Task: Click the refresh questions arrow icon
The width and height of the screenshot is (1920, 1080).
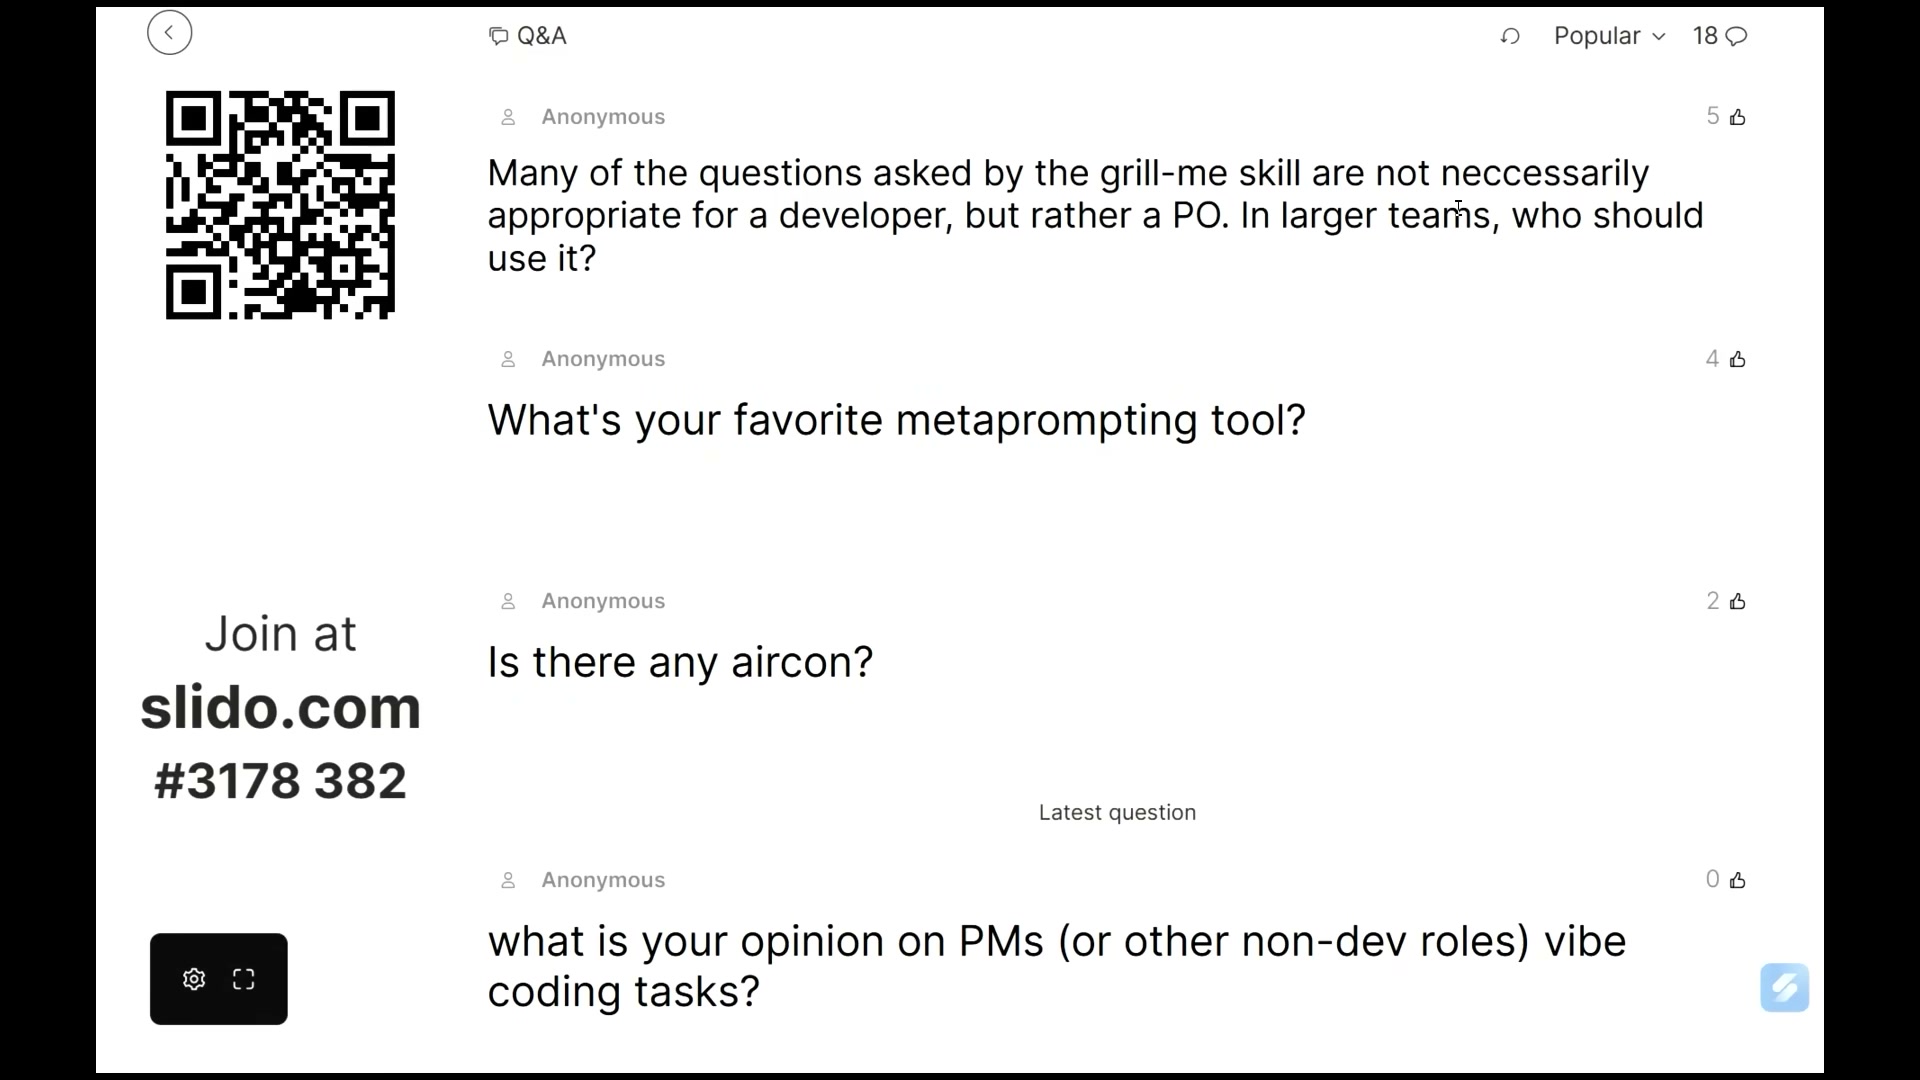Action: tap(1510, 37)
